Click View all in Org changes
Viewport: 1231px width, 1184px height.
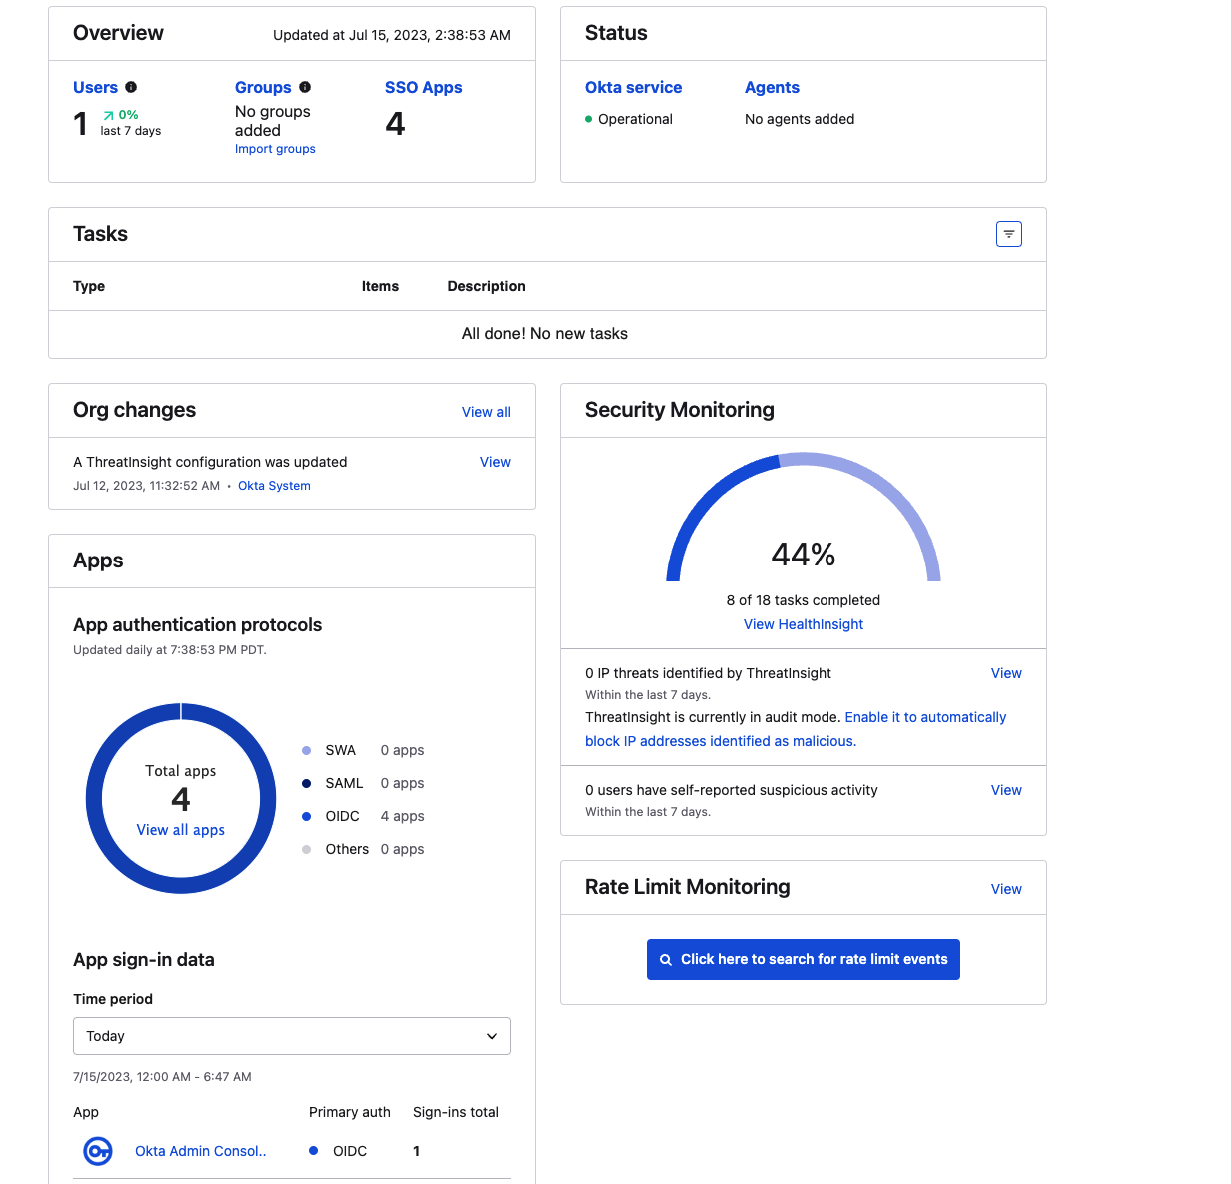pyautogui.click(x=486, y=412)
